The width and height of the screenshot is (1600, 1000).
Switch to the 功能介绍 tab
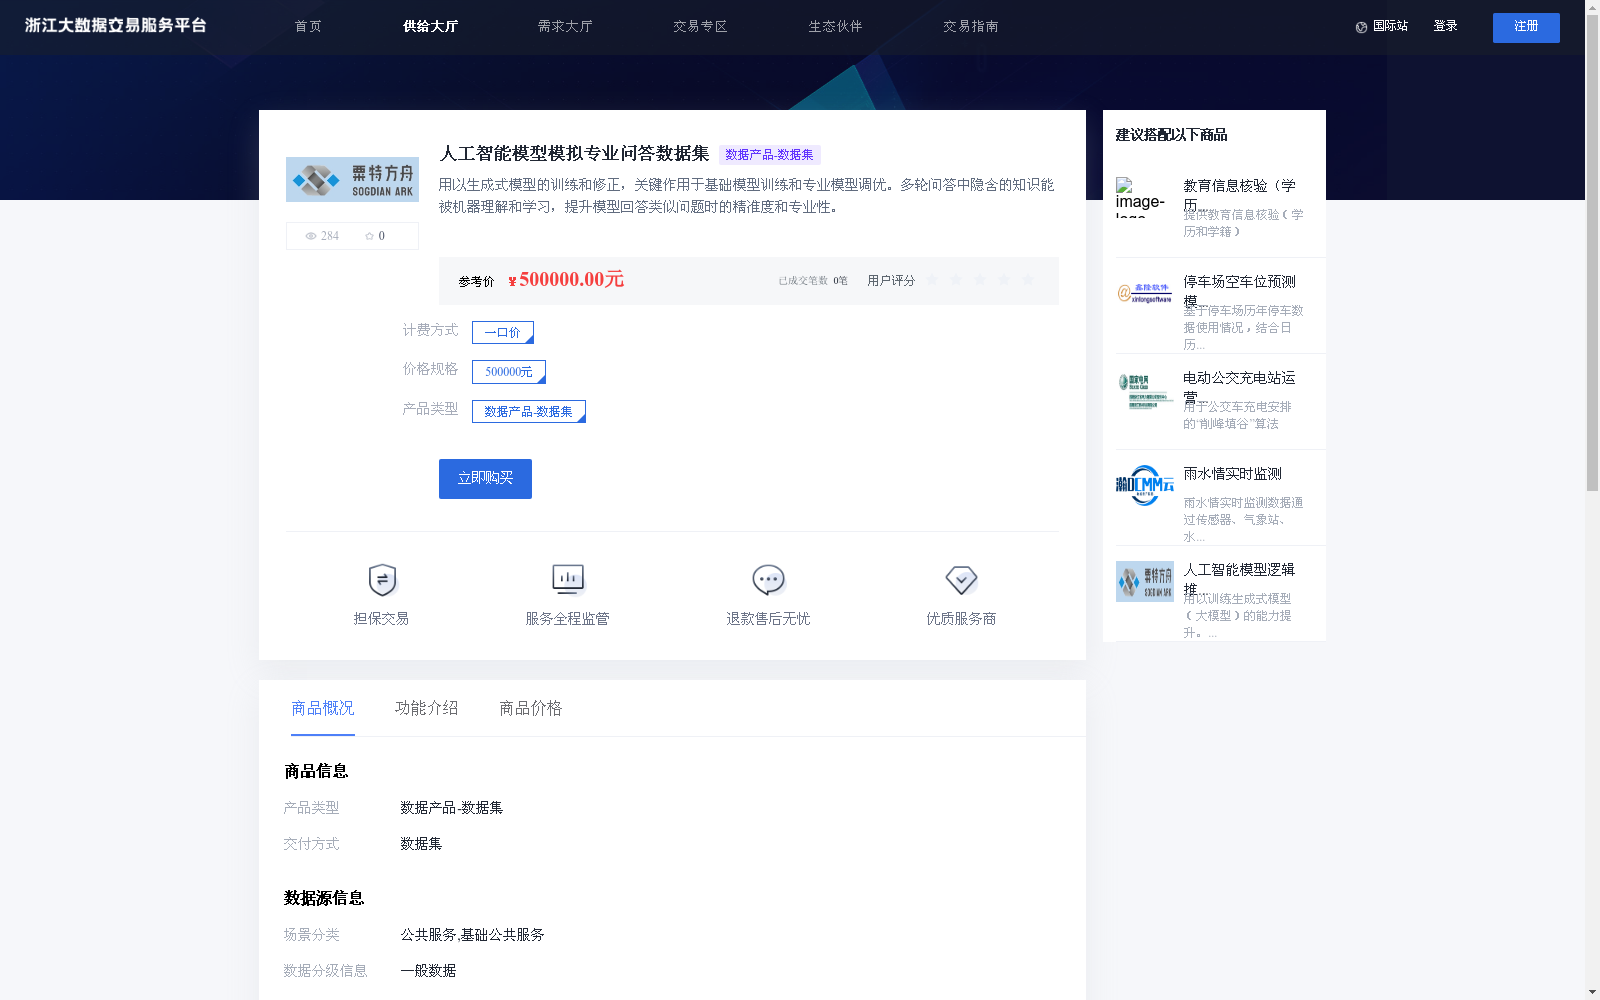click(427, 708)
